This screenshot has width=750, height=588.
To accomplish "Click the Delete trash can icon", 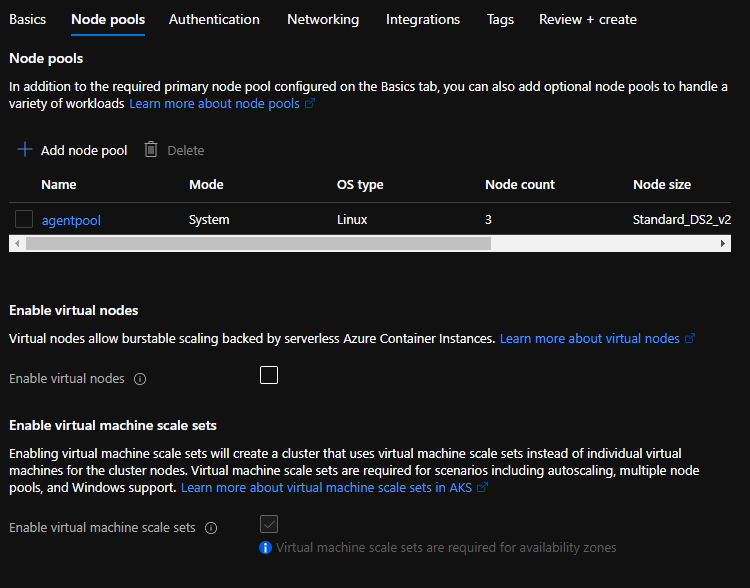I will [151, 149].
